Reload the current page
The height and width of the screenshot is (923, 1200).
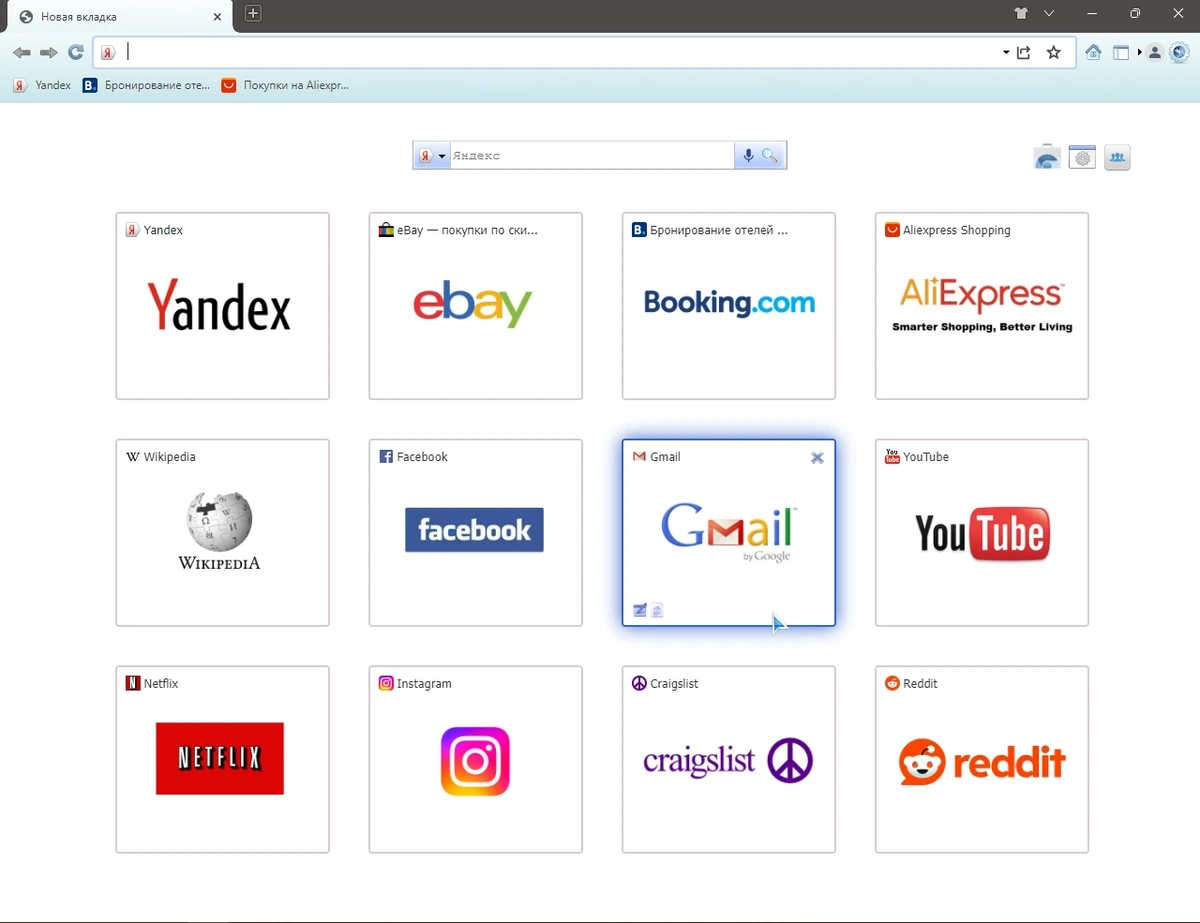75,53
